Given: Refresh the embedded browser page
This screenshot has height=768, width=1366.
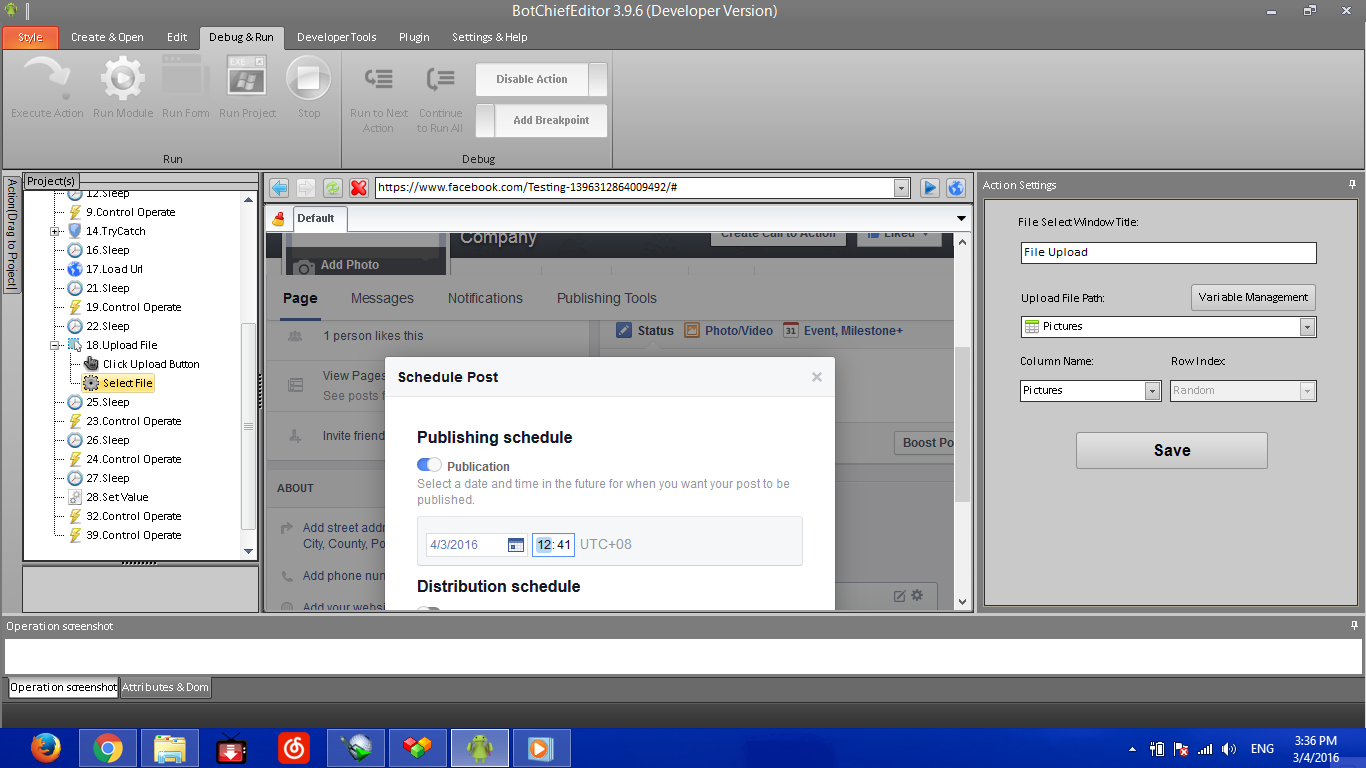Looking at the screenshot, I should click(x=332, y=188).
